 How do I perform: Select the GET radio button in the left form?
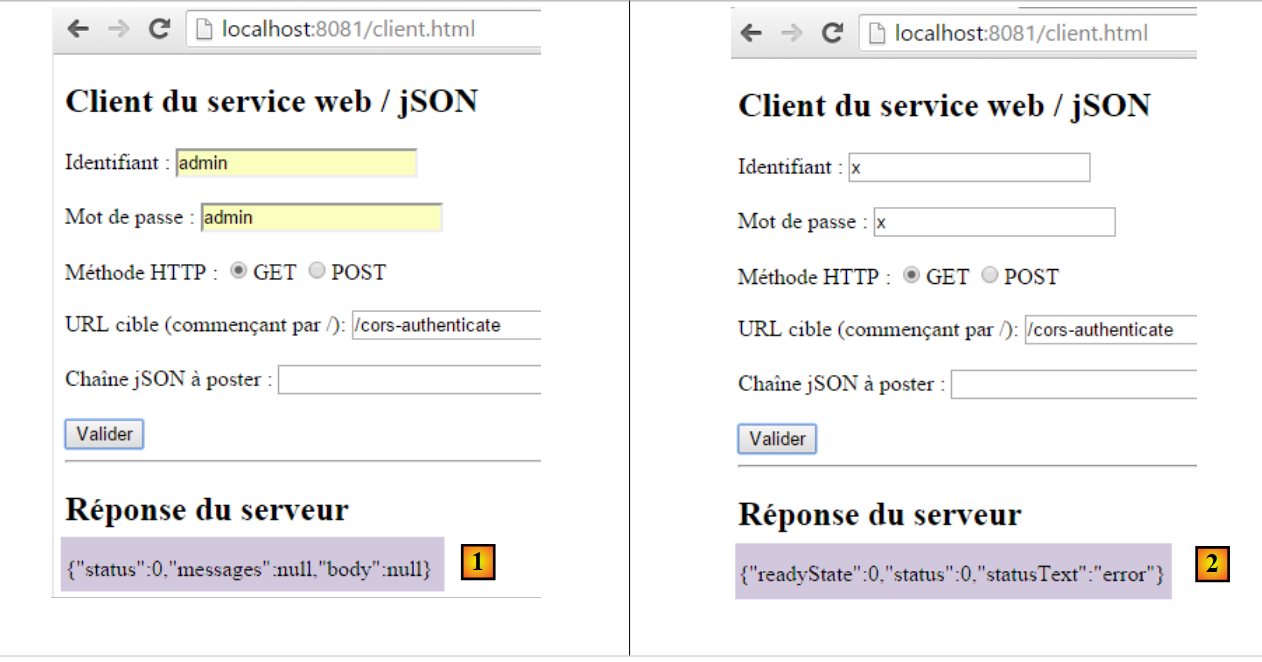tap(238, 272)
